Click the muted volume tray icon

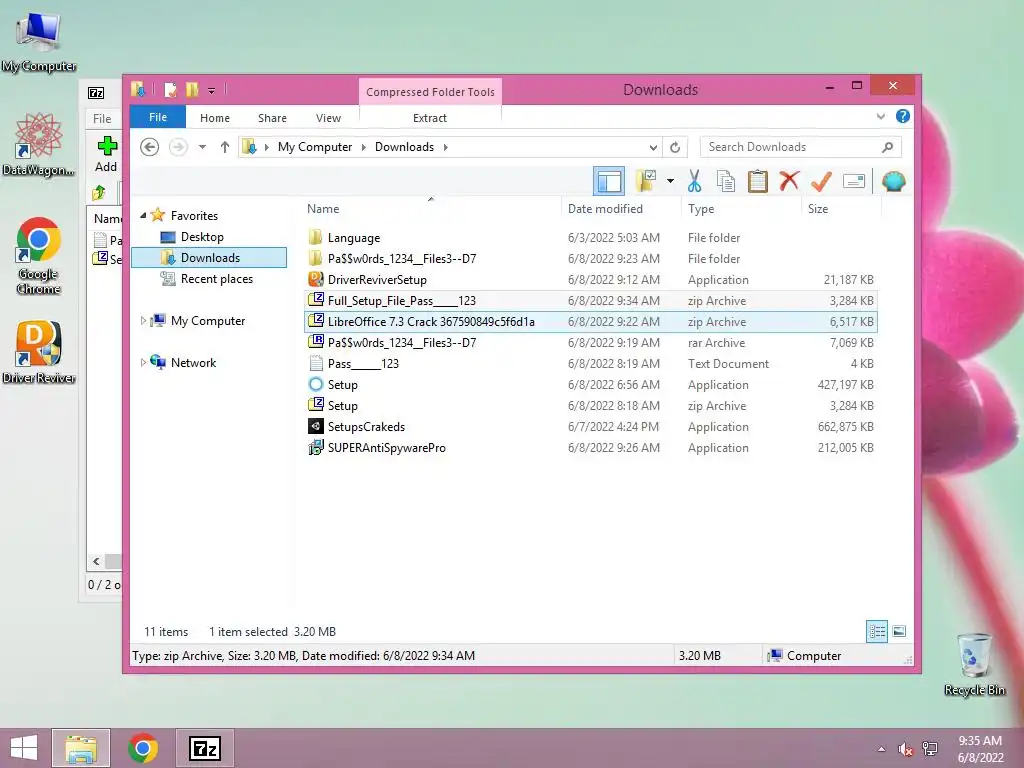coord(905,749)
